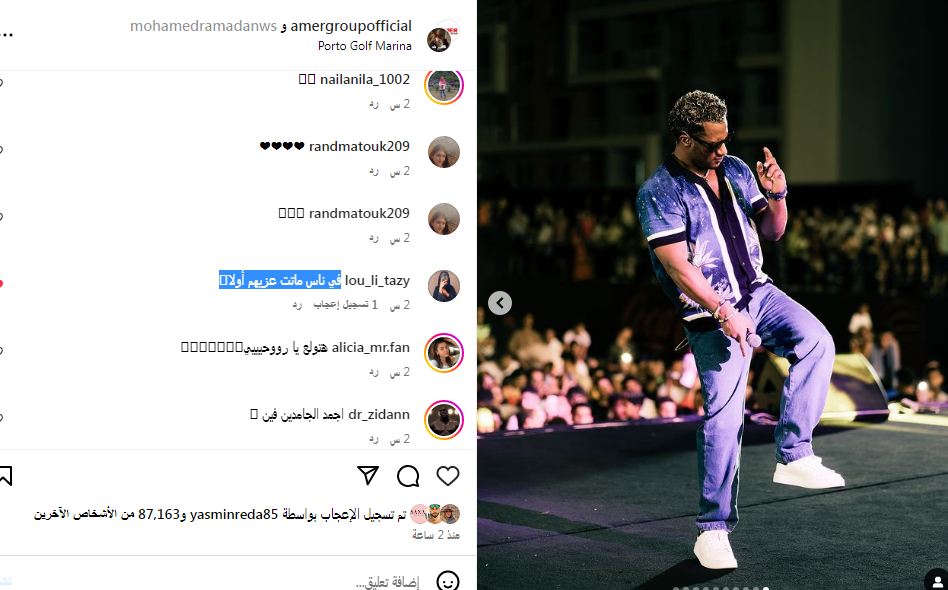
Task: Save the post with the bookmark icon
Action: [5, 476]
